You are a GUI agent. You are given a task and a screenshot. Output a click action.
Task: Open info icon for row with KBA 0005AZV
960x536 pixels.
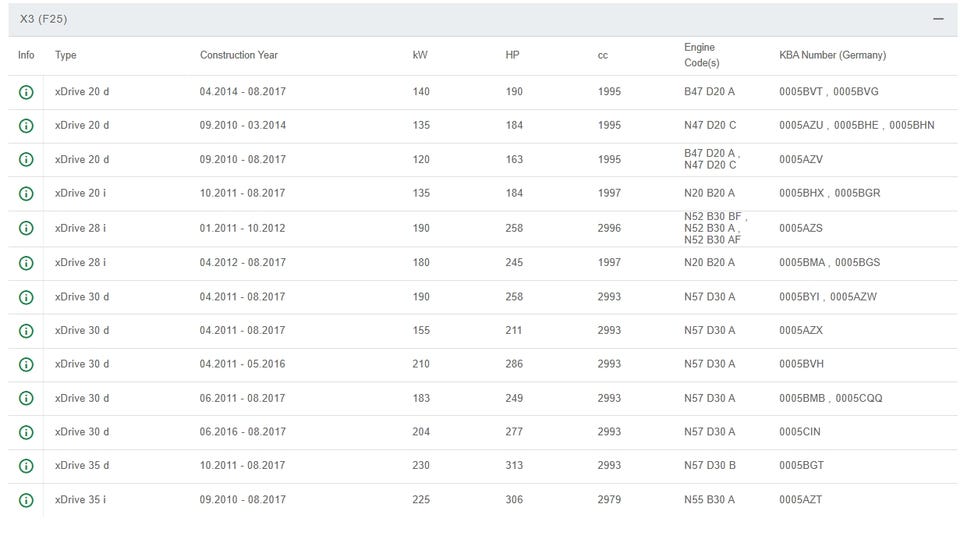tap(26, 160)
